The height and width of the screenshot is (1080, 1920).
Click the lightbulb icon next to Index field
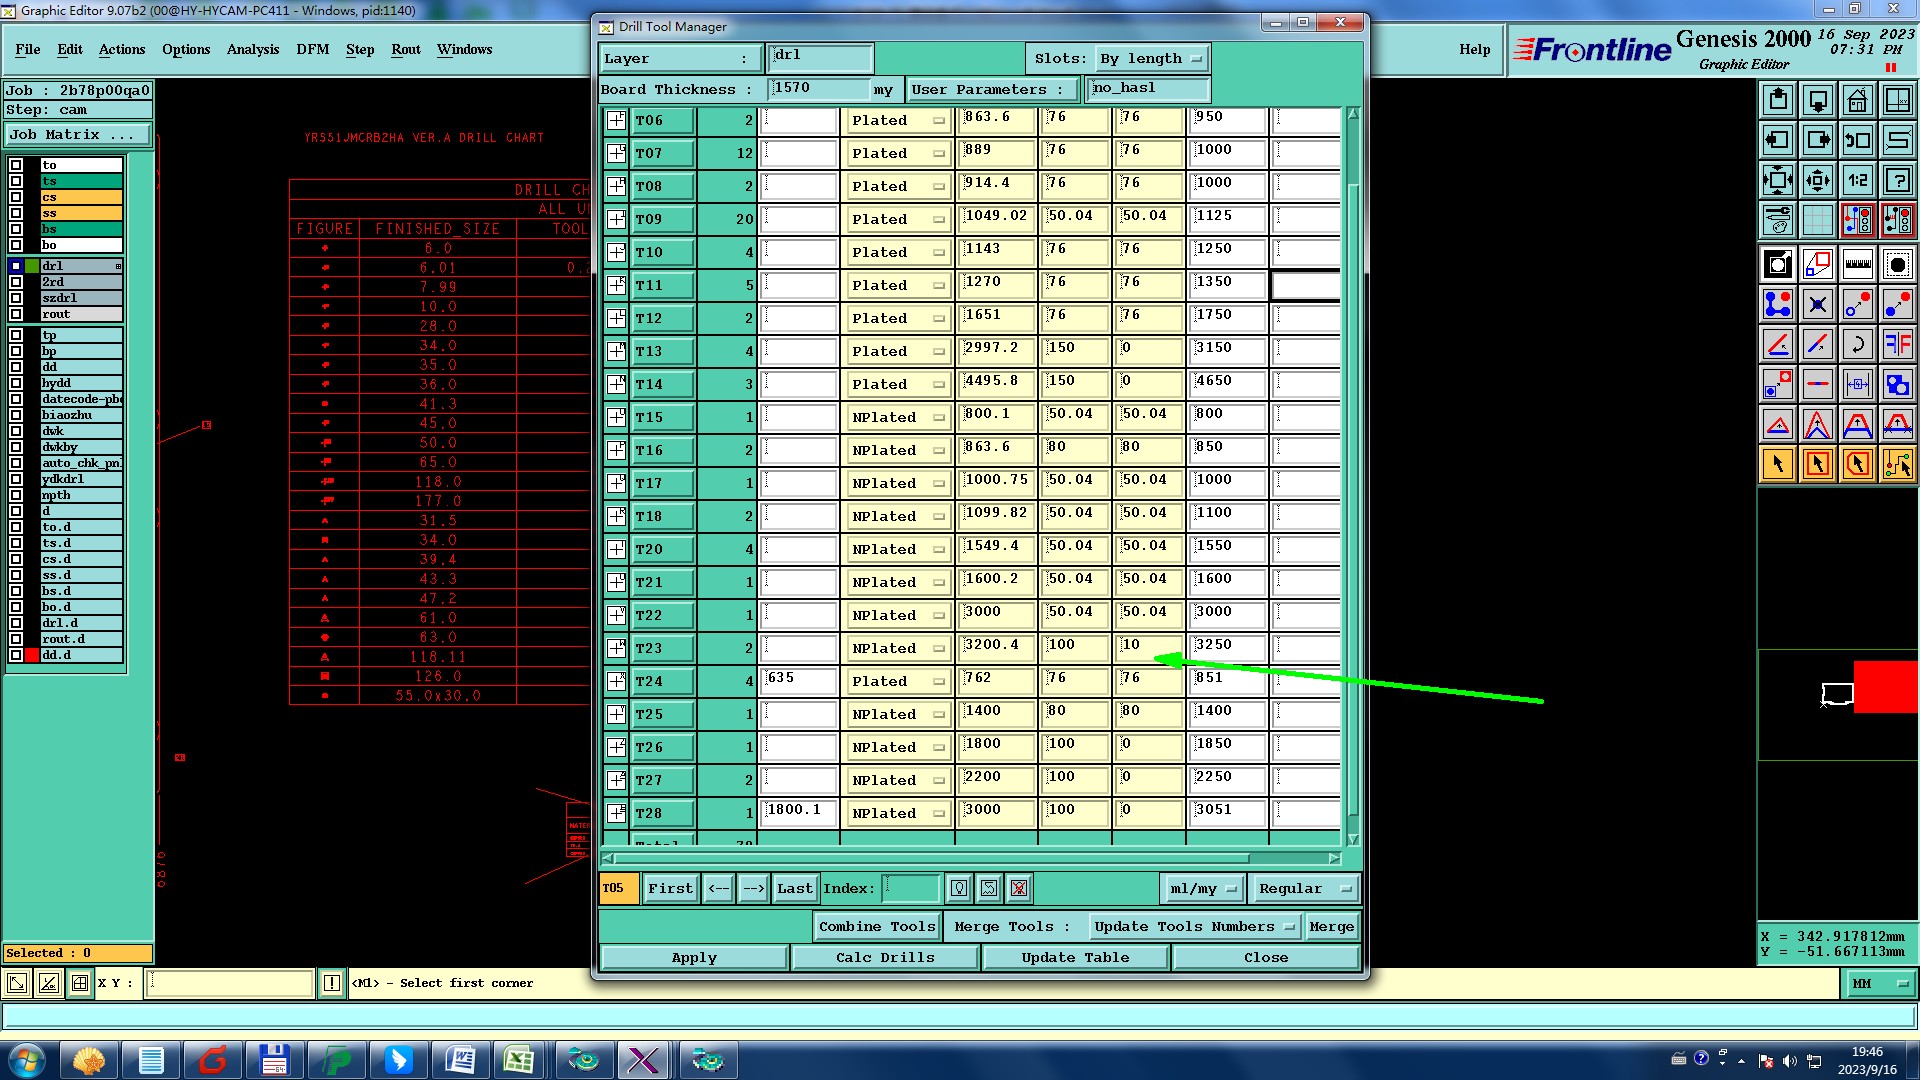[x=959, y=888]
